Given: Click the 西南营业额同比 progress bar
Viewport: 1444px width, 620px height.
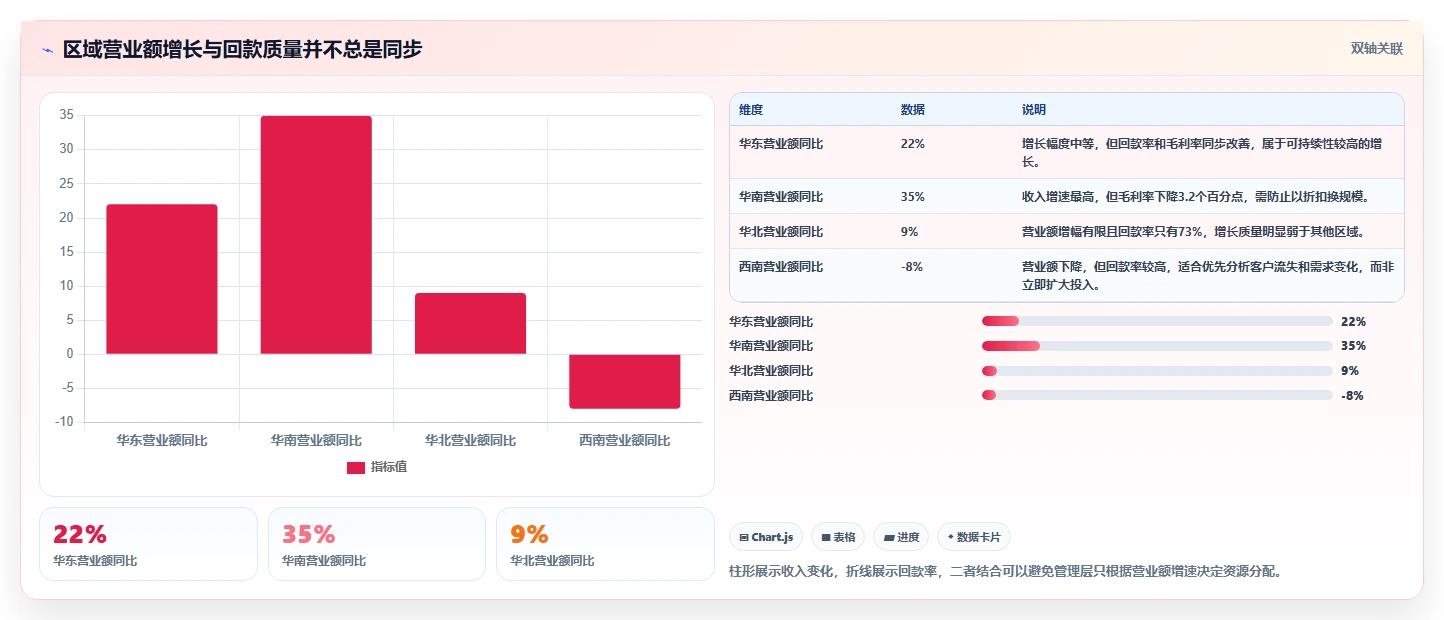Looking at the screenshot, I should click(x=1157, y=395).
